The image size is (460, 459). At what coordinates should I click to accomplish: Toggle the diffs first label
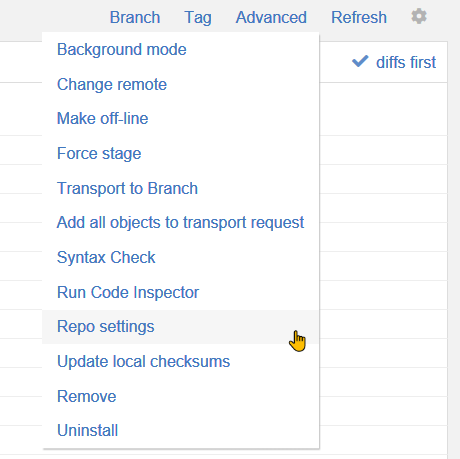point(406,62)
